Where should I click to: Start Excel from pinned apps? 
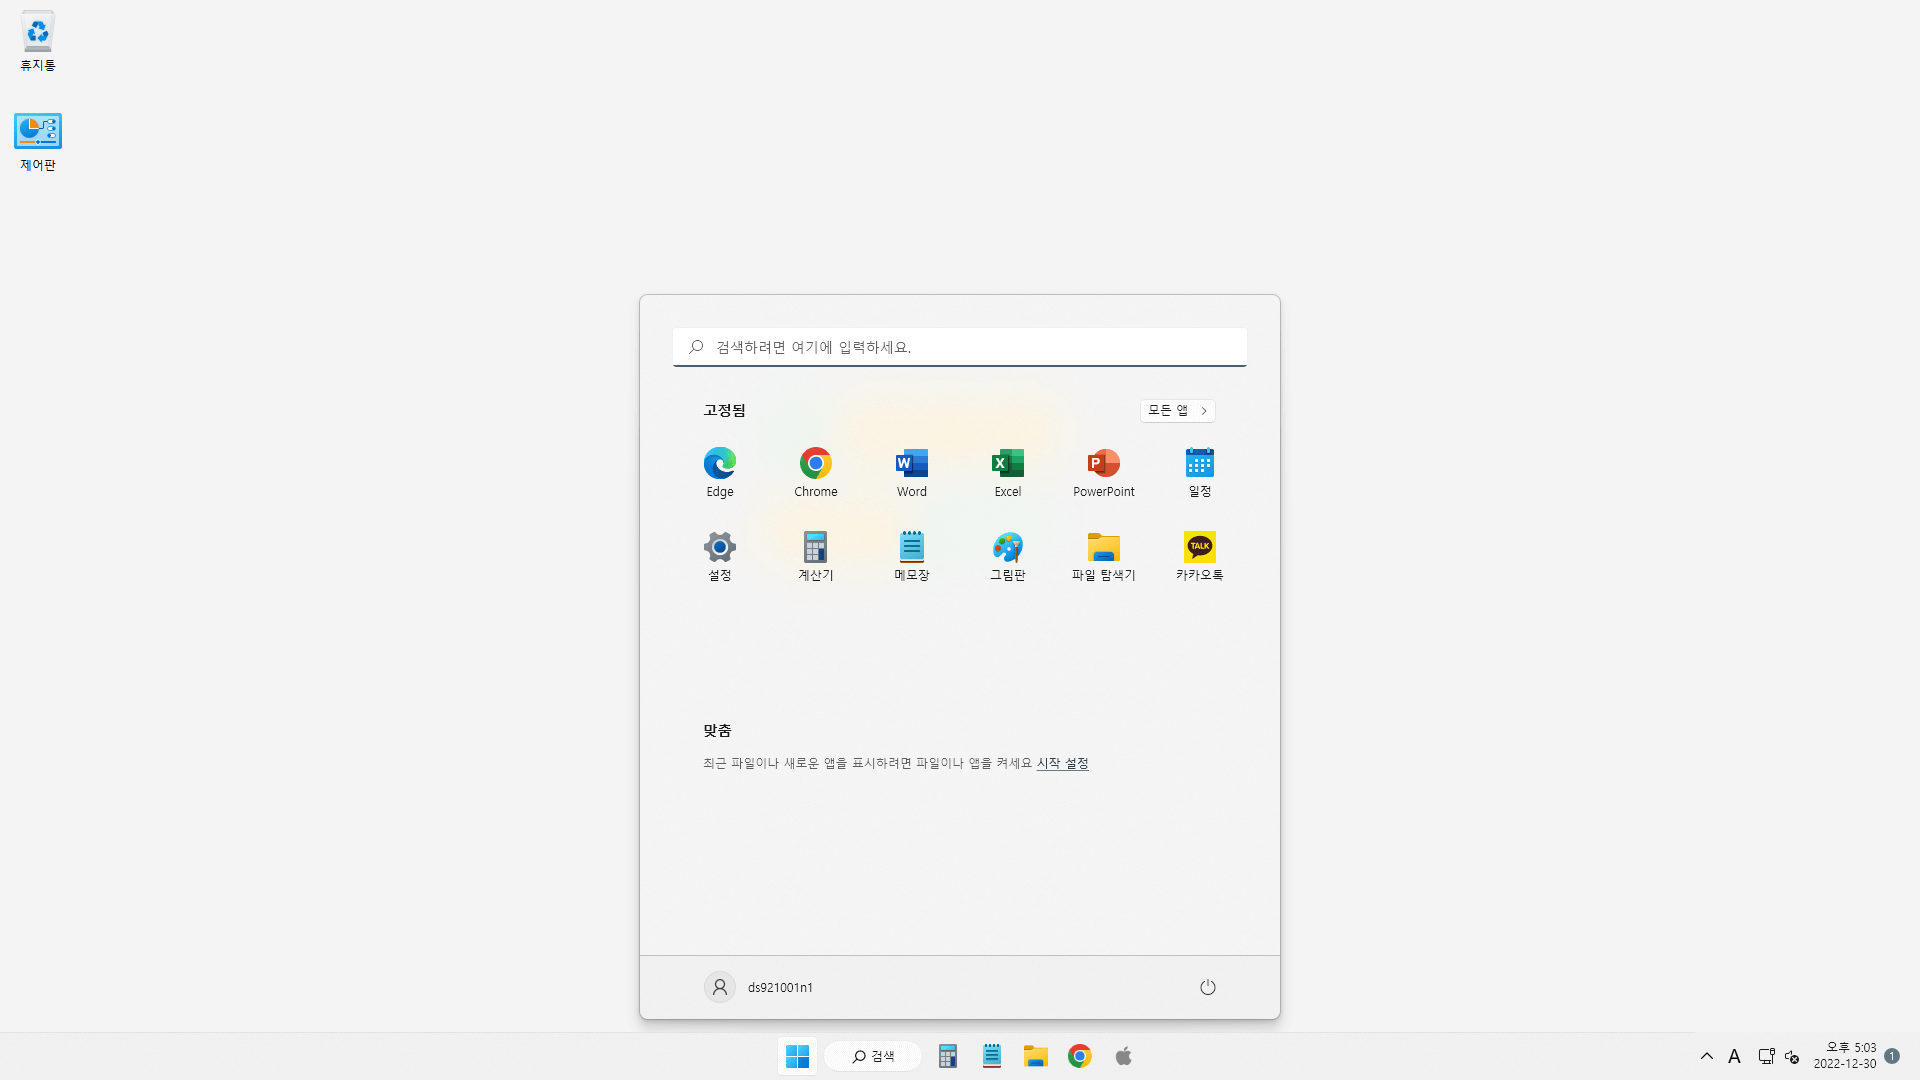1008,472
